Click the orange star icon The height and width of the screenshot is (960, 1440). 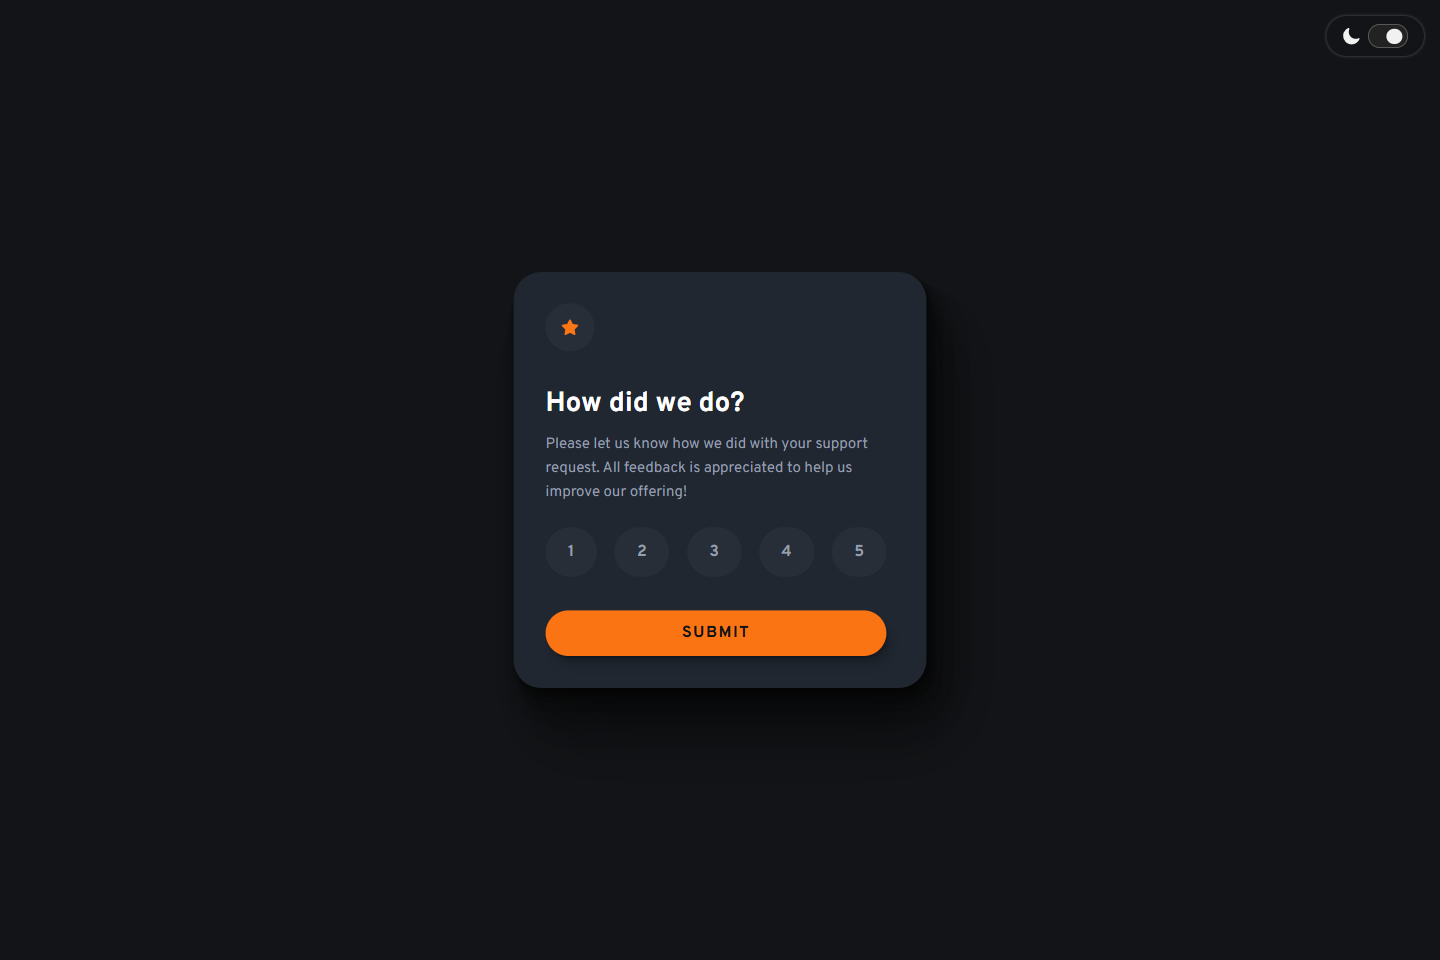(570, 327)
